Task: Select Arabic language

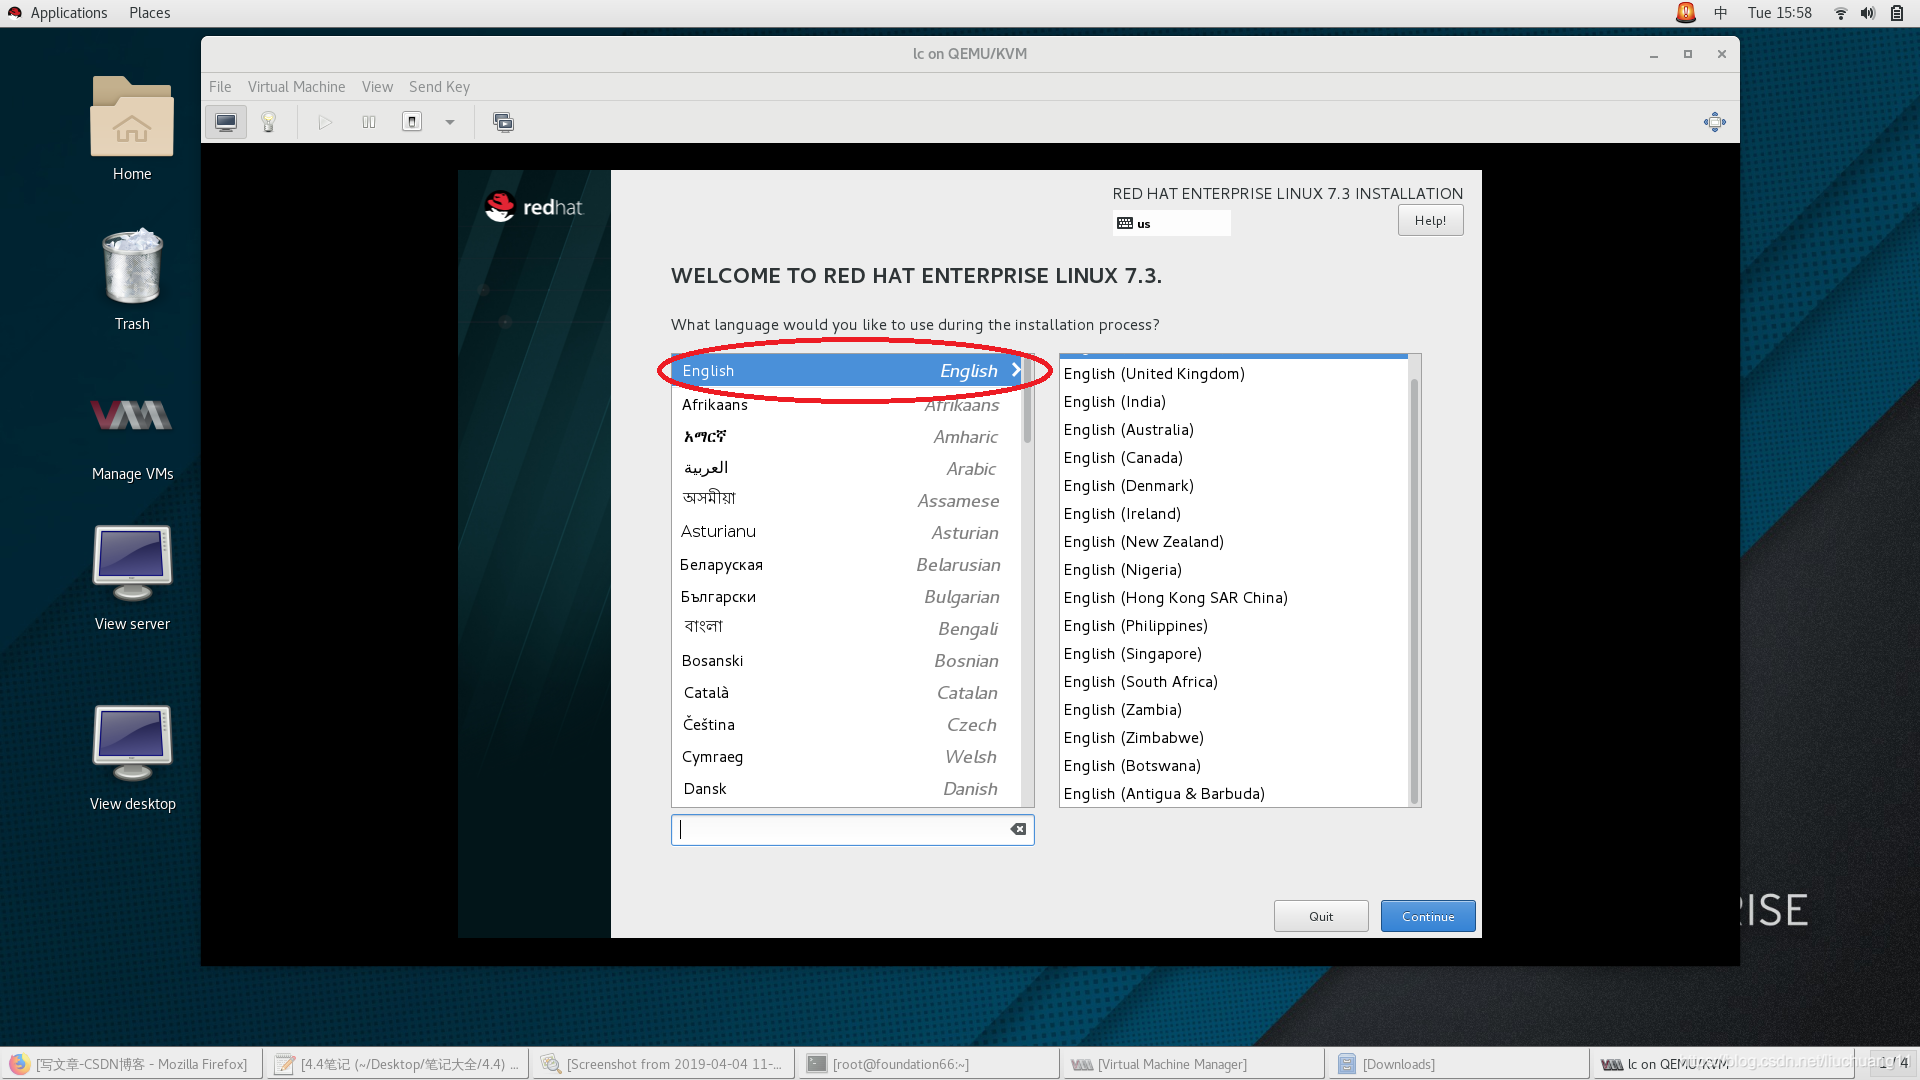Action: pos(846,469)
